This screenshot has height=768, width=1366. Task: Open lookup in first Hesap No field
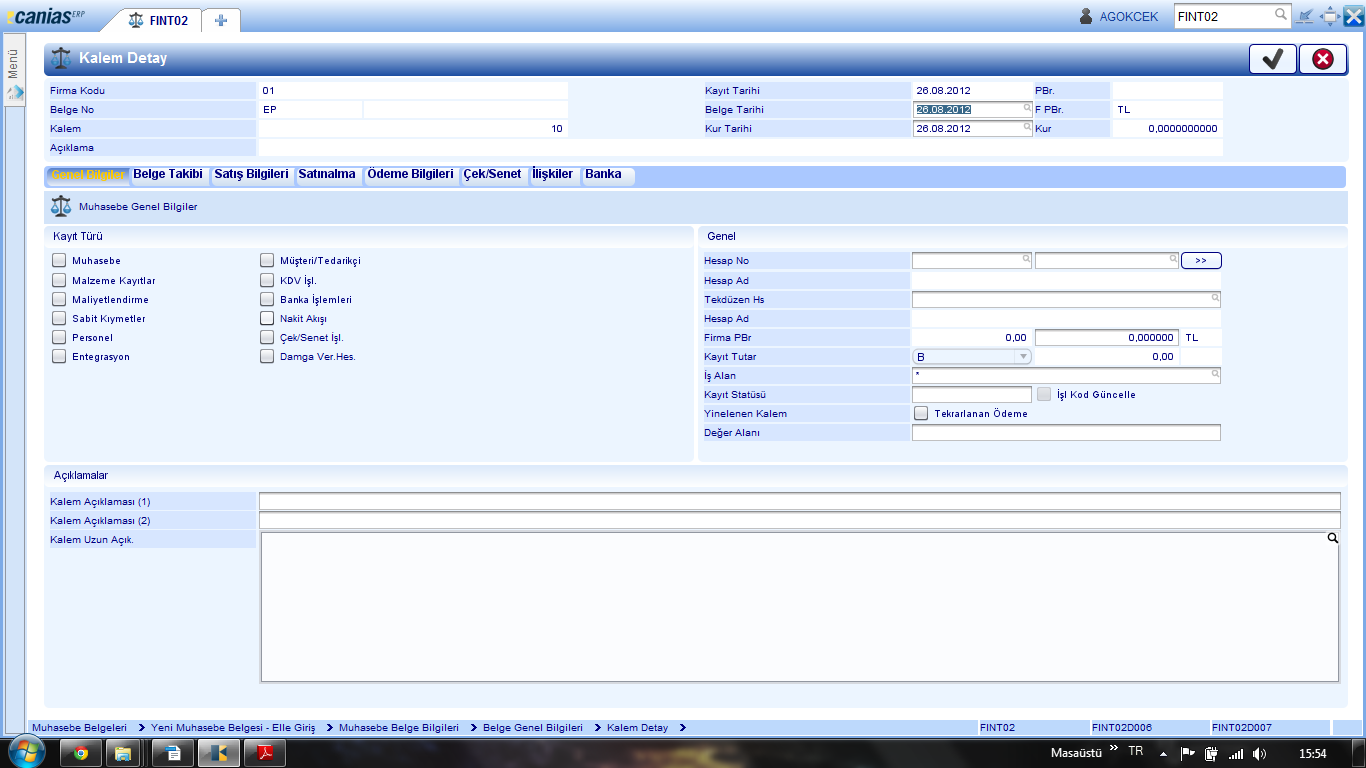(1027, 258)
